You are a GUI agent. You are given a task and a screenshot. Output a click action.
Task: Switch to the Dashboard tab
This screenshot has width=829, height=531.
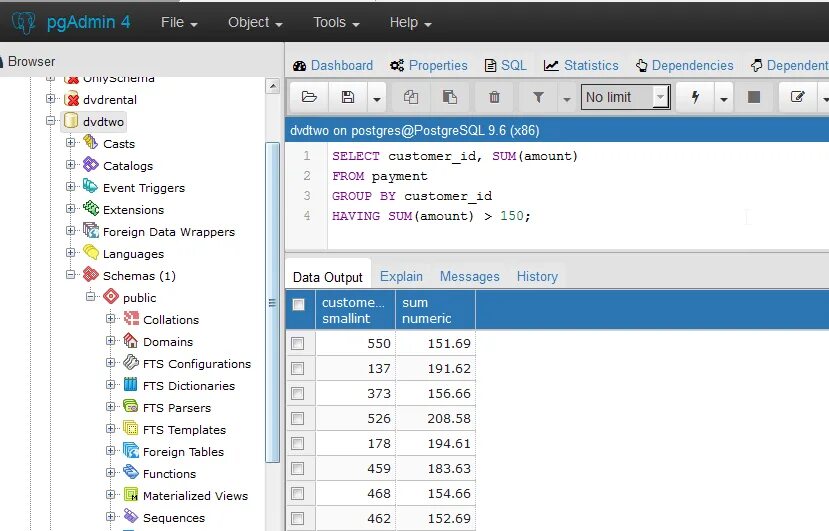[x=333, y=66]
